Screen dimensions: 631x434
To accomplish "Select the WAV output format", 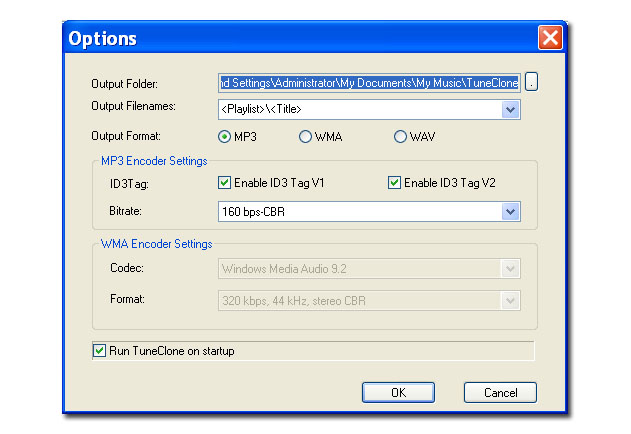I will pyautogui.click(x=414, y=137).
